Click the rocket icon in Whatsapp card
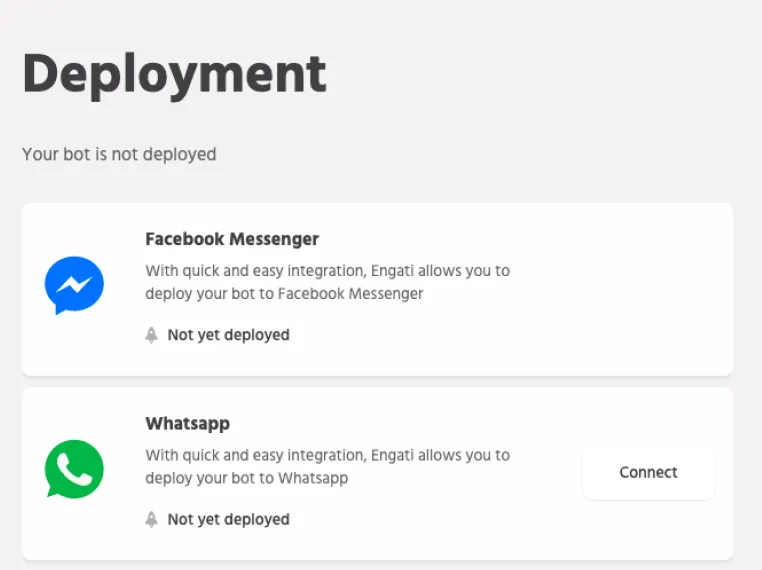 click(152, 519)
